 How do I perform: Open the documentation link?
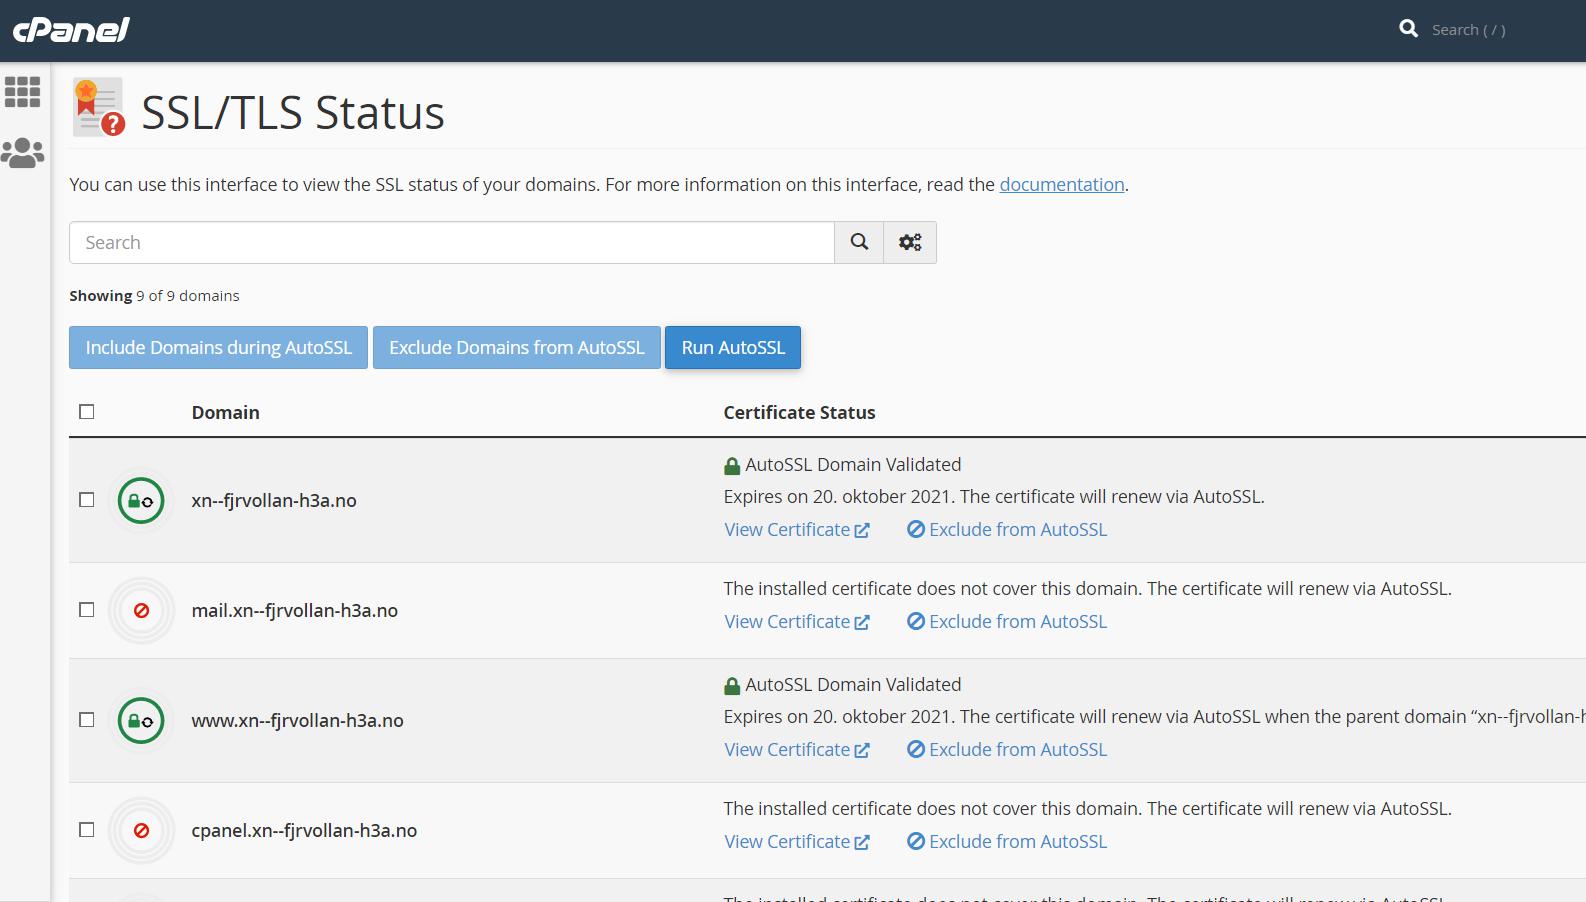tap(1062, 184)
